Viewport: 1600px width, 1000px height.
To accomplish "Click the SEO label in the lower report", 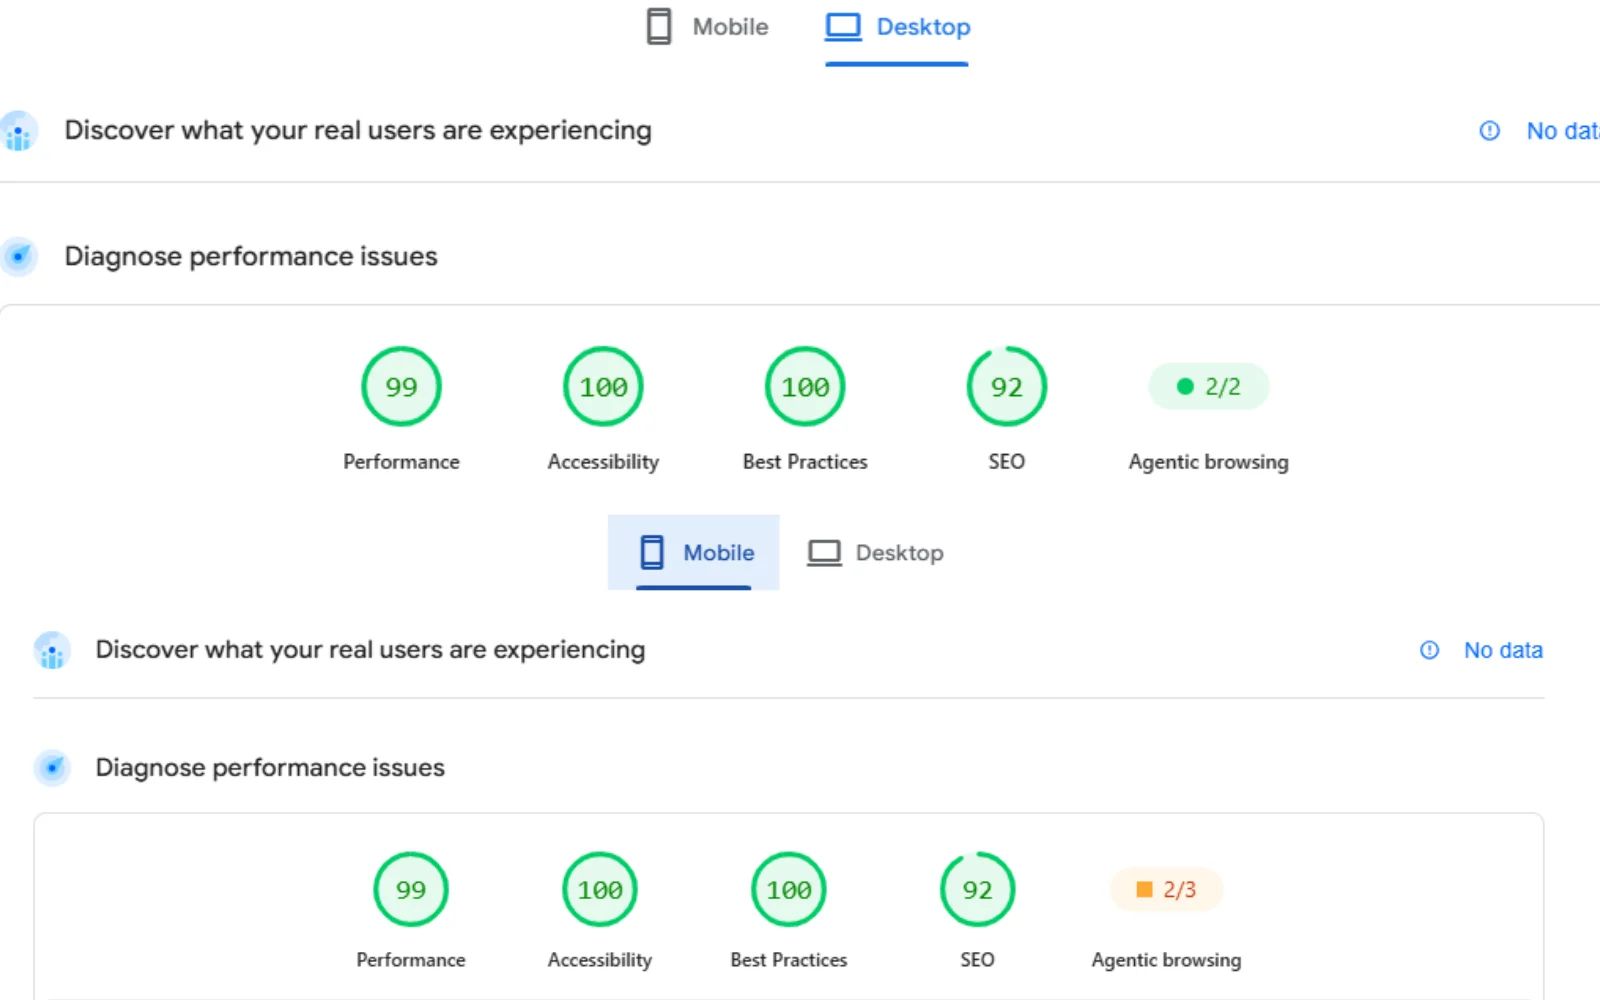I will point(978,960).
